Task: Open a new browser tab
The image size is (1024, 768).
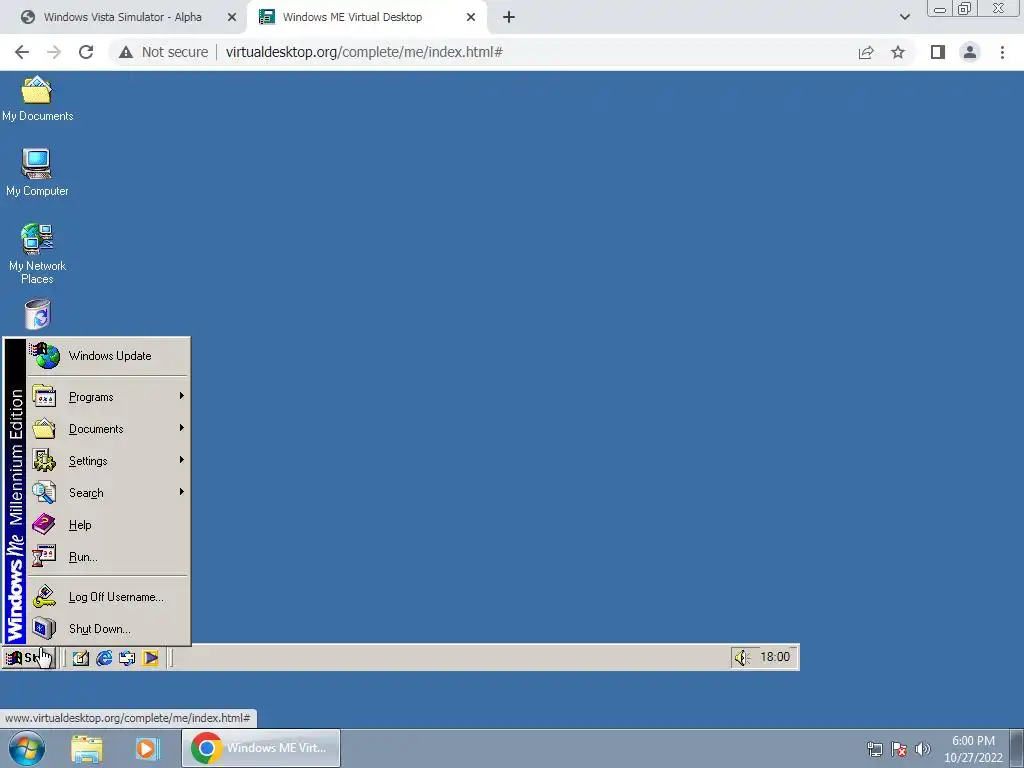Action: coord(509,18)
